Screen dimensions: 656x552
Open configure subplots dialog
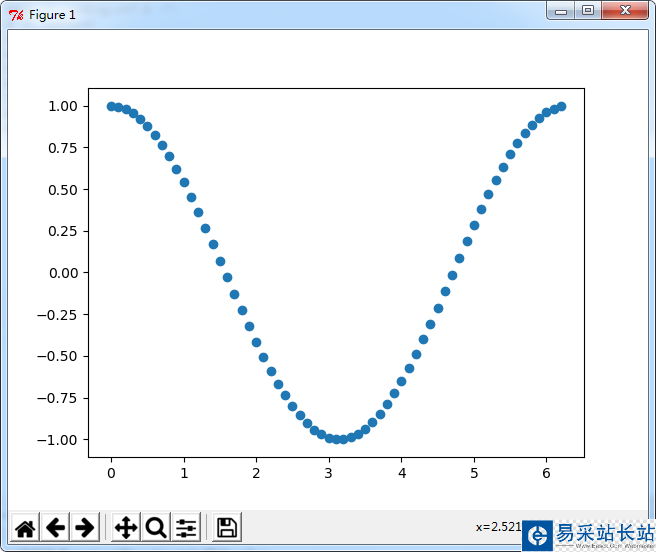(186, 527)
